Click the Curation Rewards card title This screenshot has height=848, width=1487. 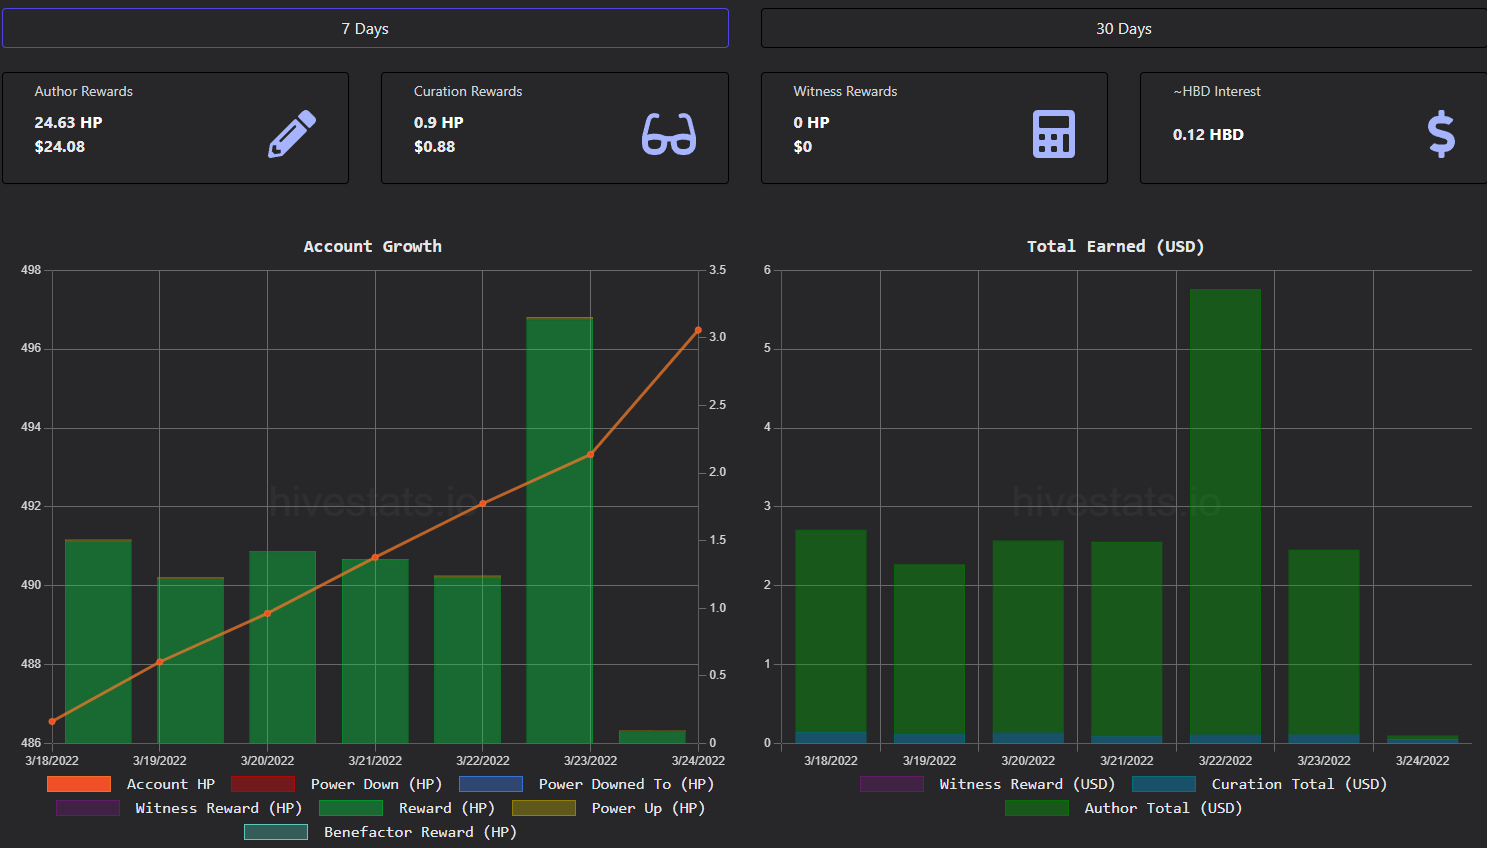pos(468,91)
